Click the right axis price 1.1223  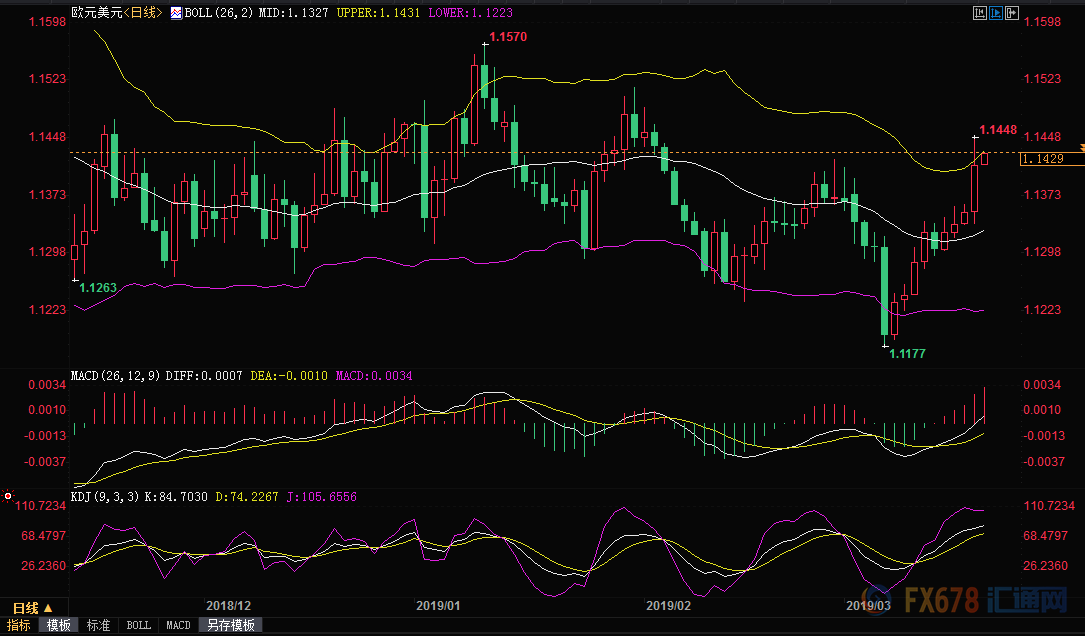[1042, 309]
